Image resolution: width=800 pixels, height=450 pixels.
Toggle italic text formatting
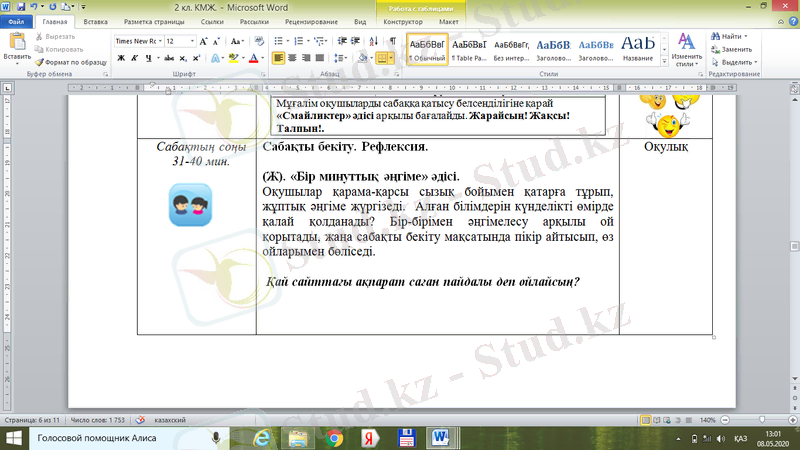pos(135,58)
